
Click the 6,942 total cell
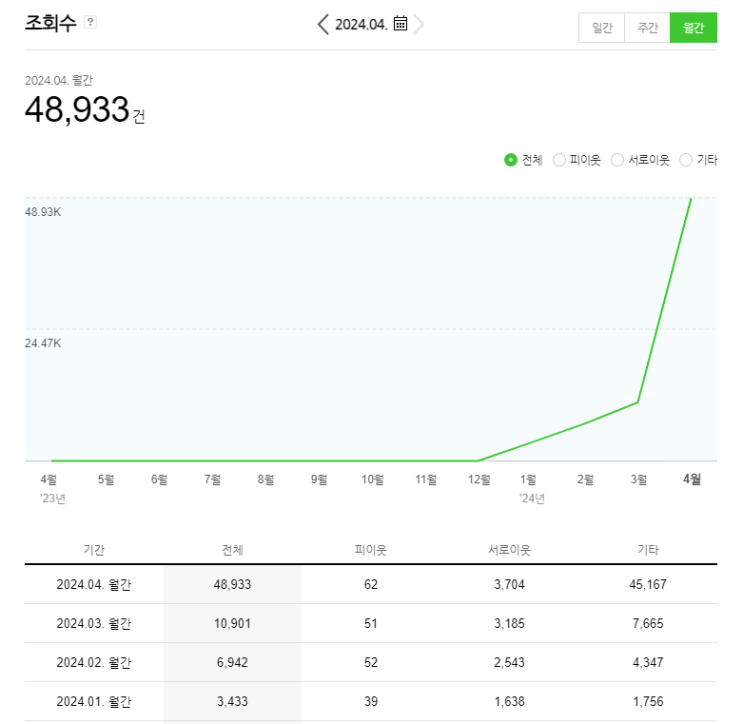[x=232, y=662]
